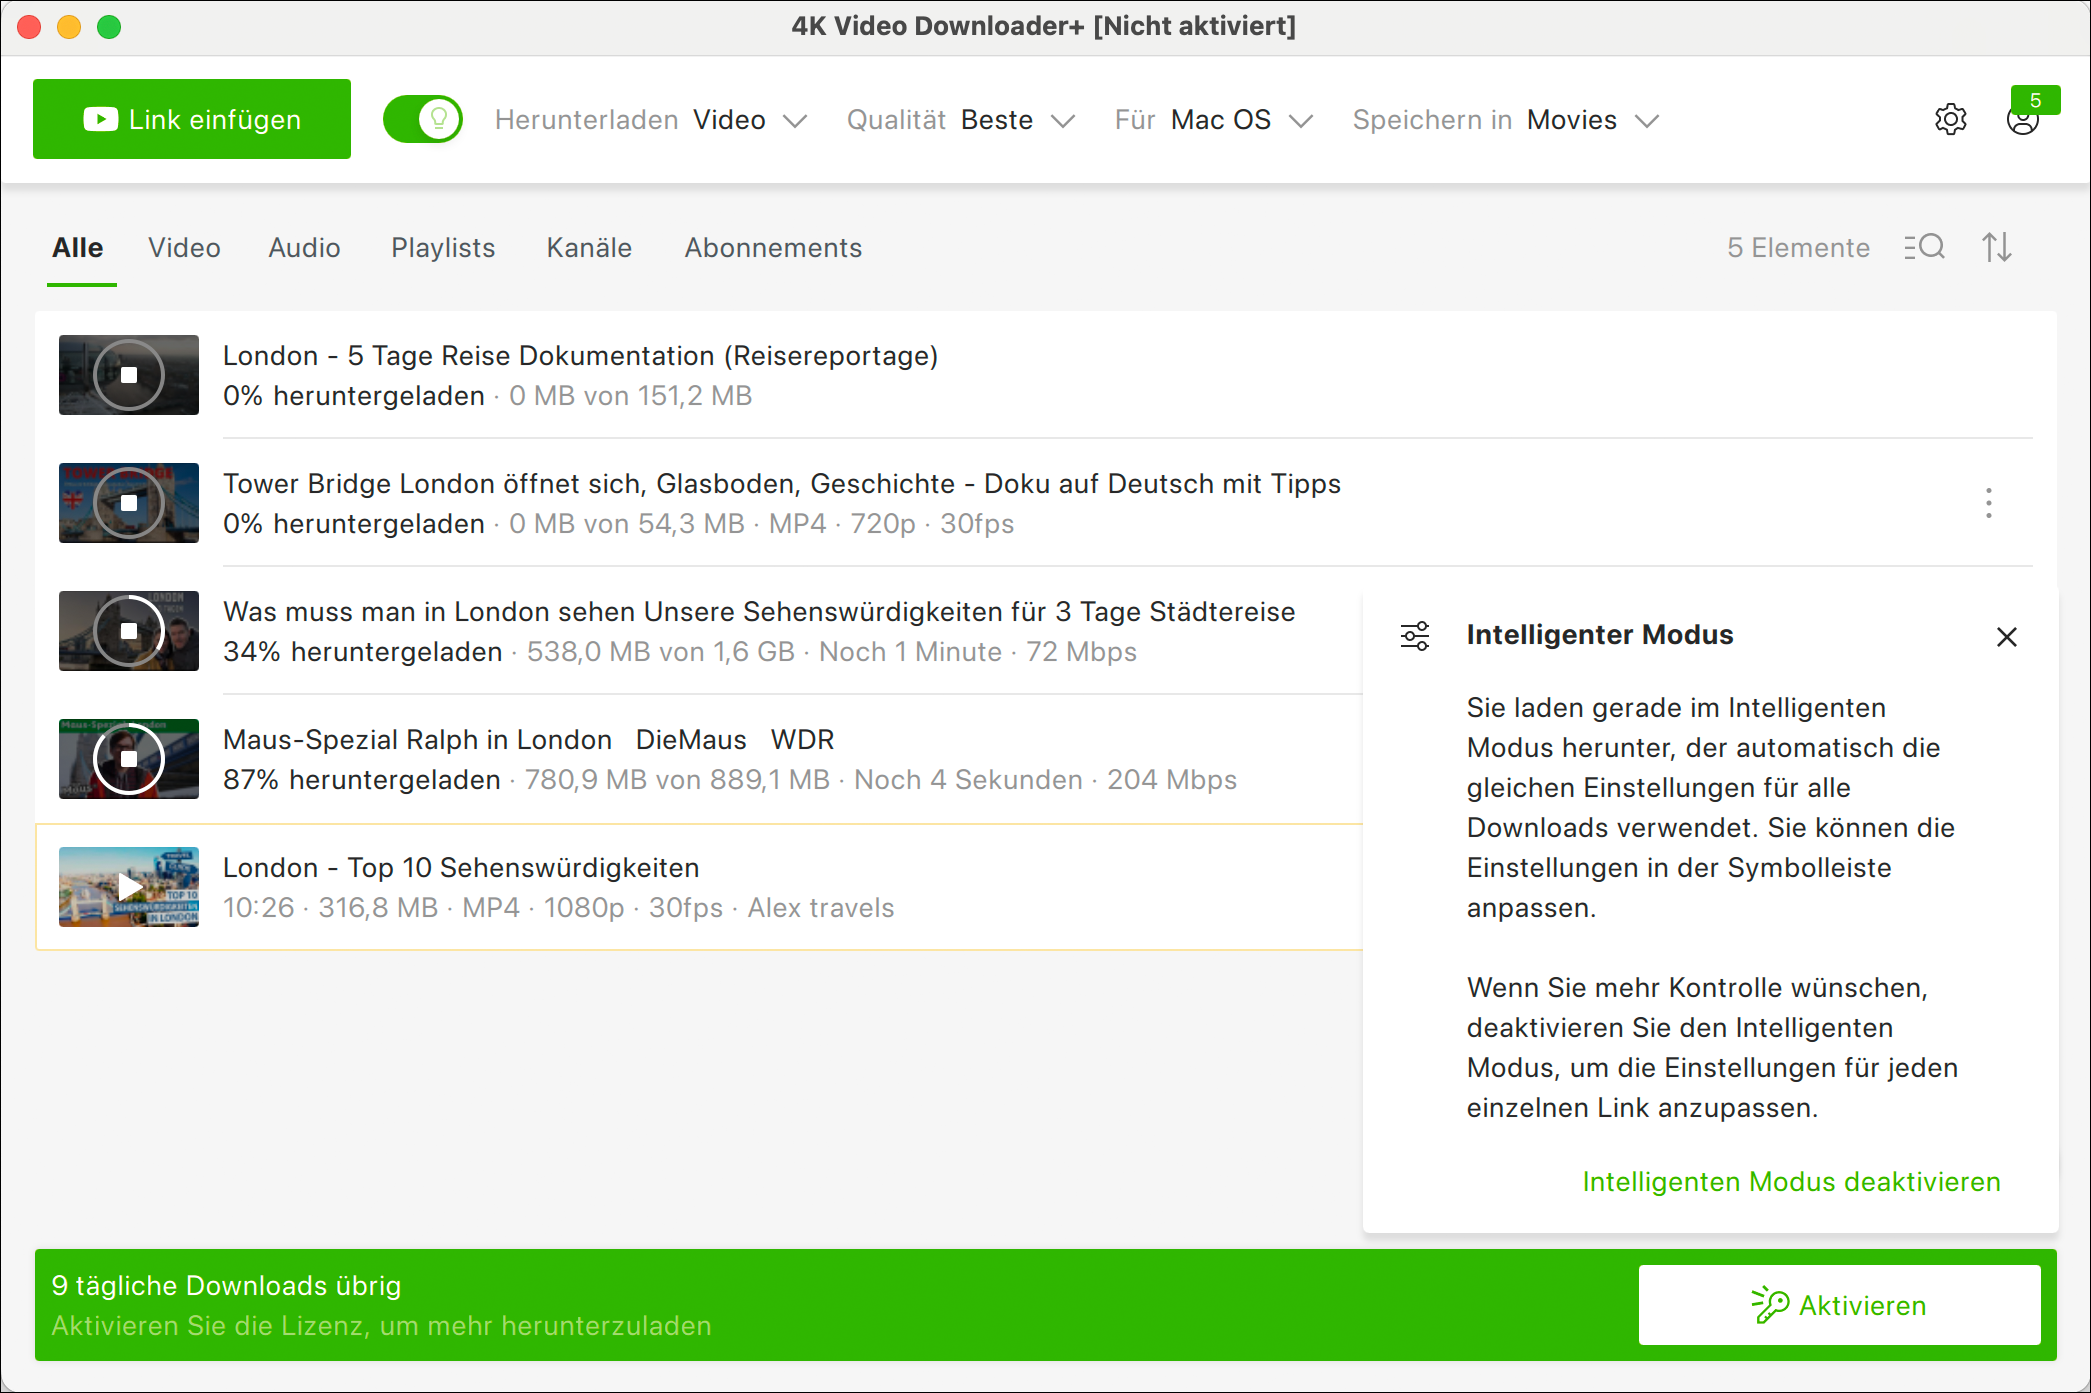Stop the Was muss man in London download
Screen dimensions: 2091x1393
click(129, 631)
